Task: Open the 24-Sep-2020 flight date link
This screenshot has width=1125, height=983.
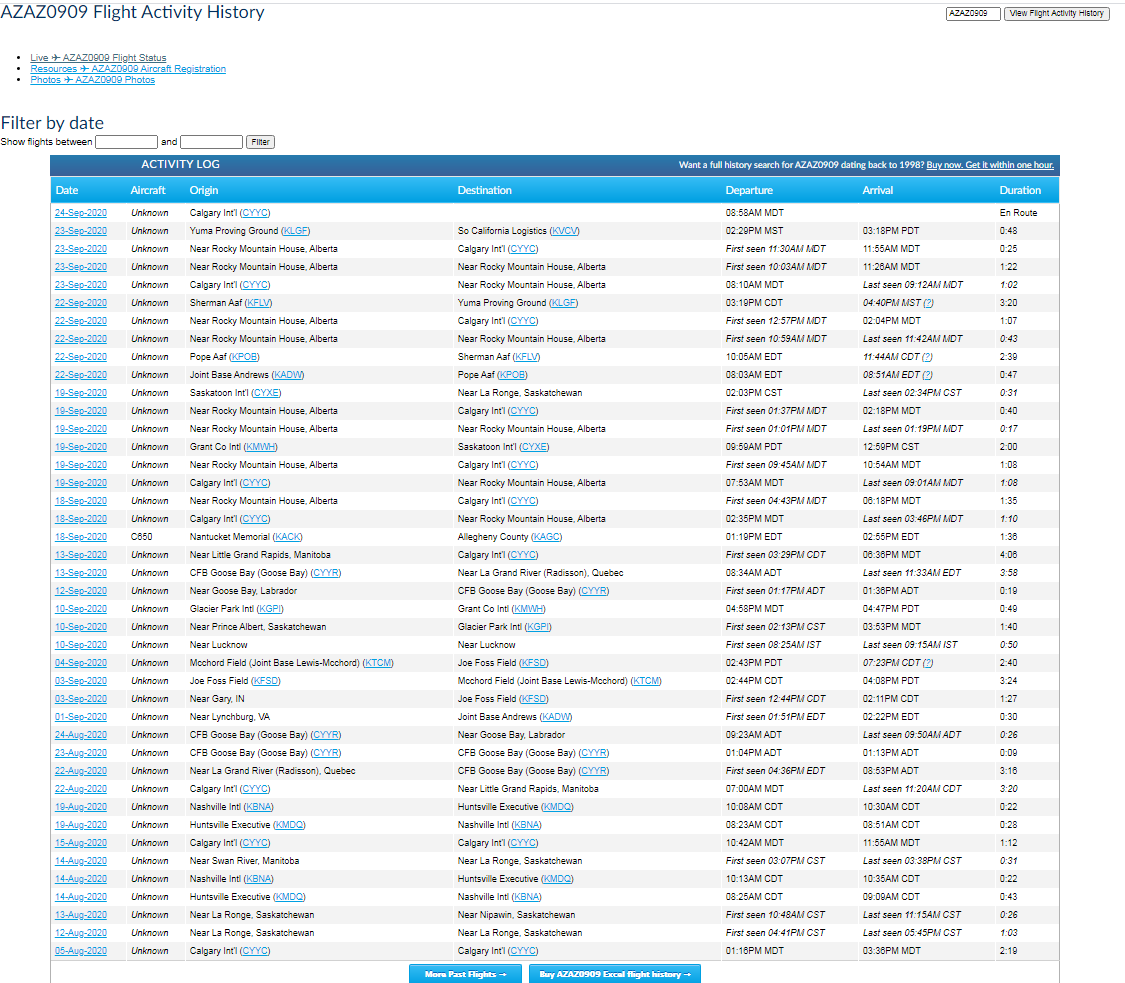Action: 80,213
